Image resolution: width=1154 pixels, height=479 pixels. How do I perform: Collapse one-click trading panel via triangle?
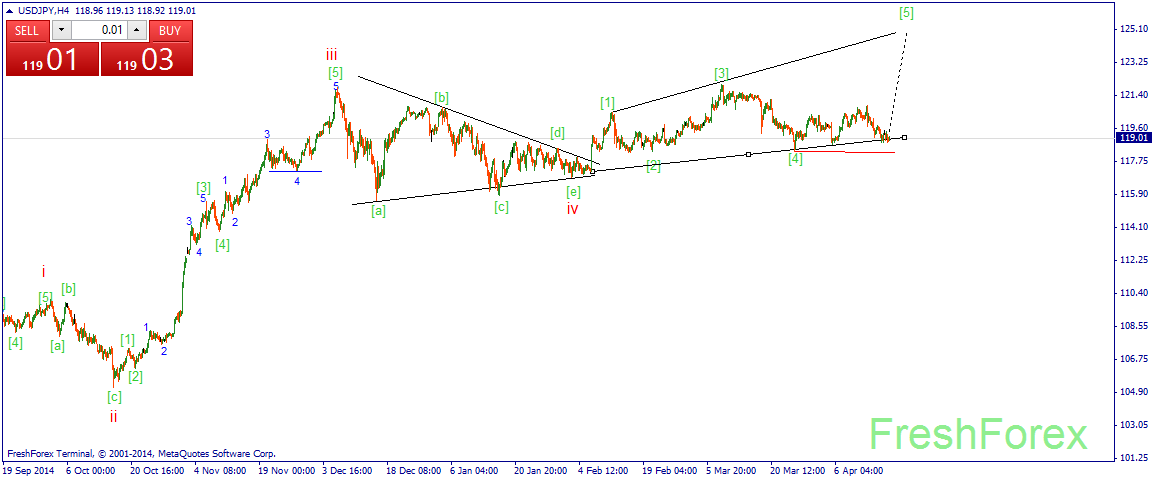coord(9,10)
